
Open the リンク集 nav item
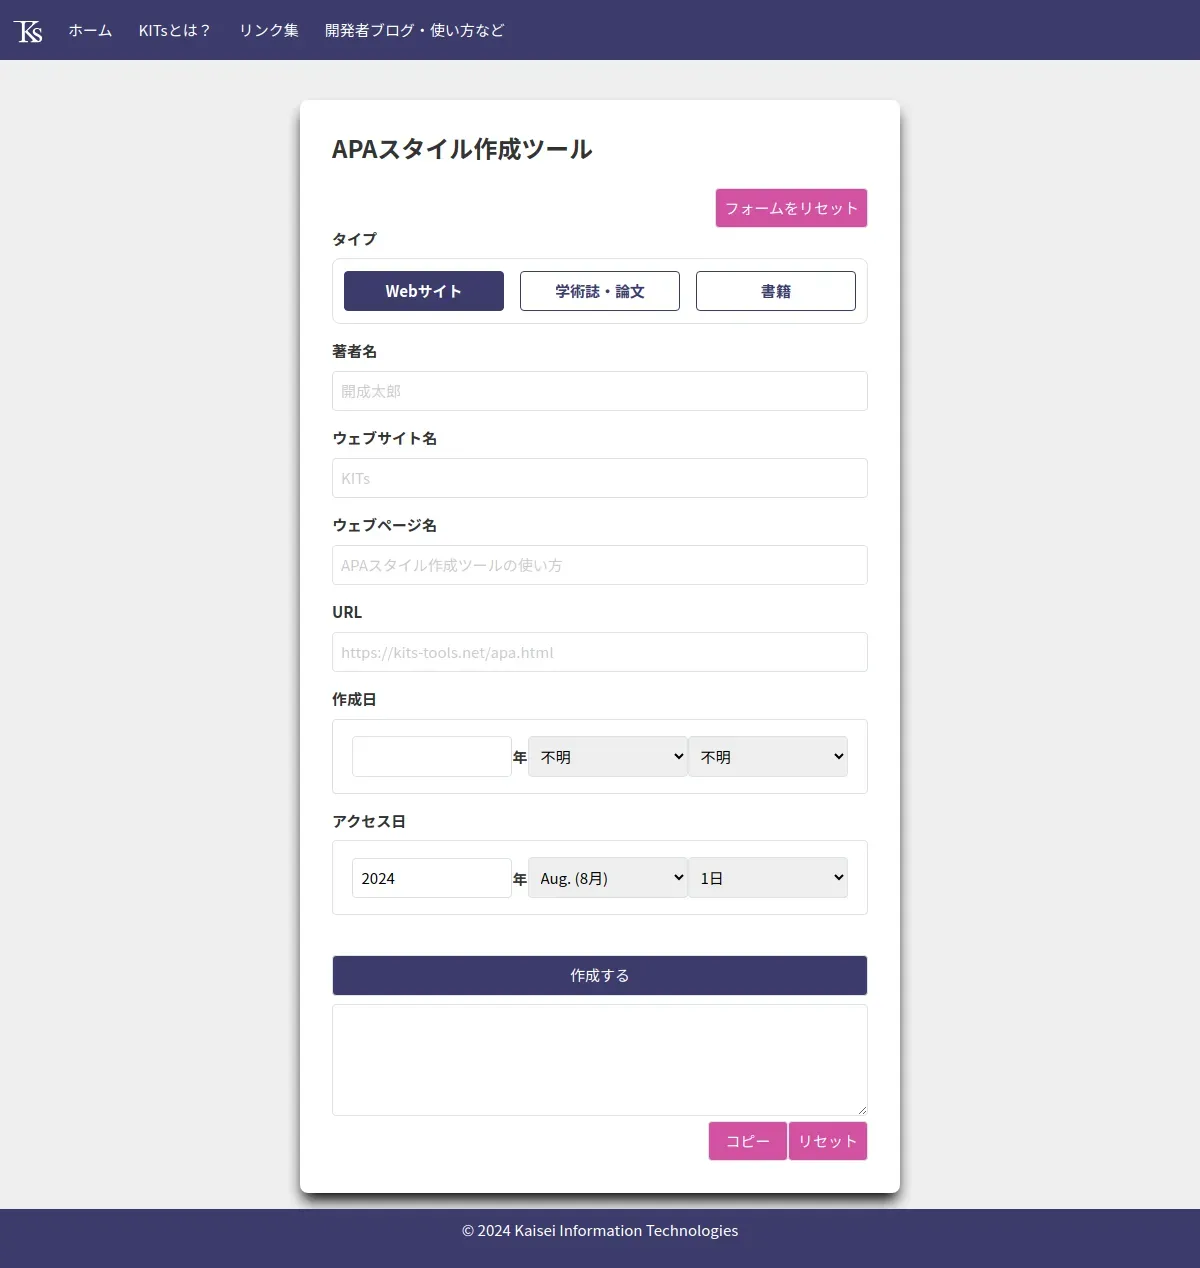click(268, 31)
